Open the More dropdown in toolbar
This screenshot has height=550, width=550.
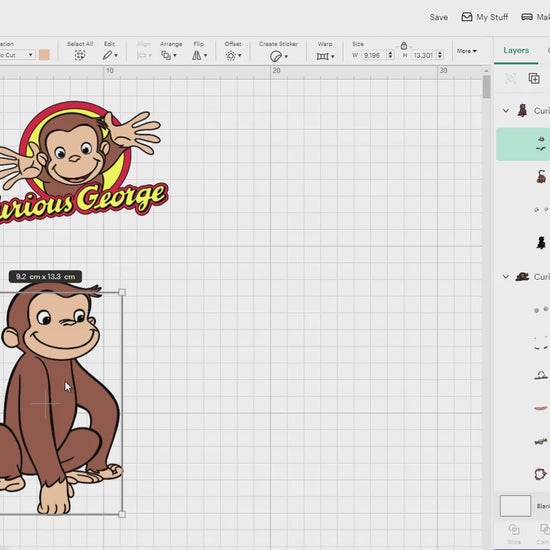[467, 51]
